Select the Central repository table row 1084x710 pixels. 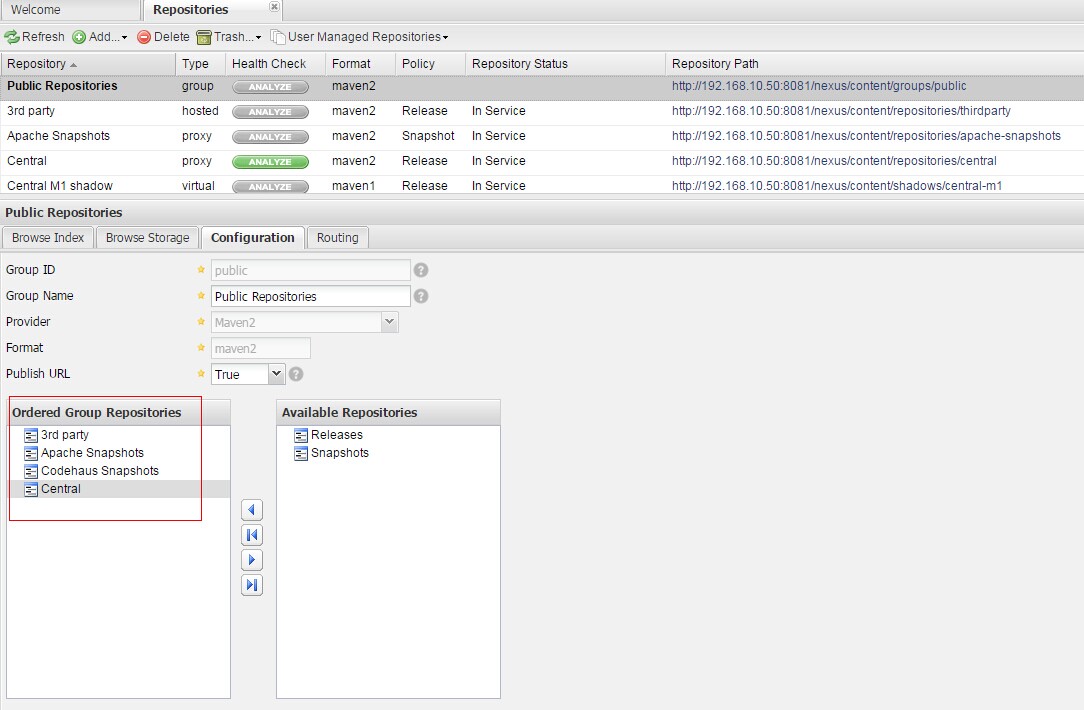(542, 161)
